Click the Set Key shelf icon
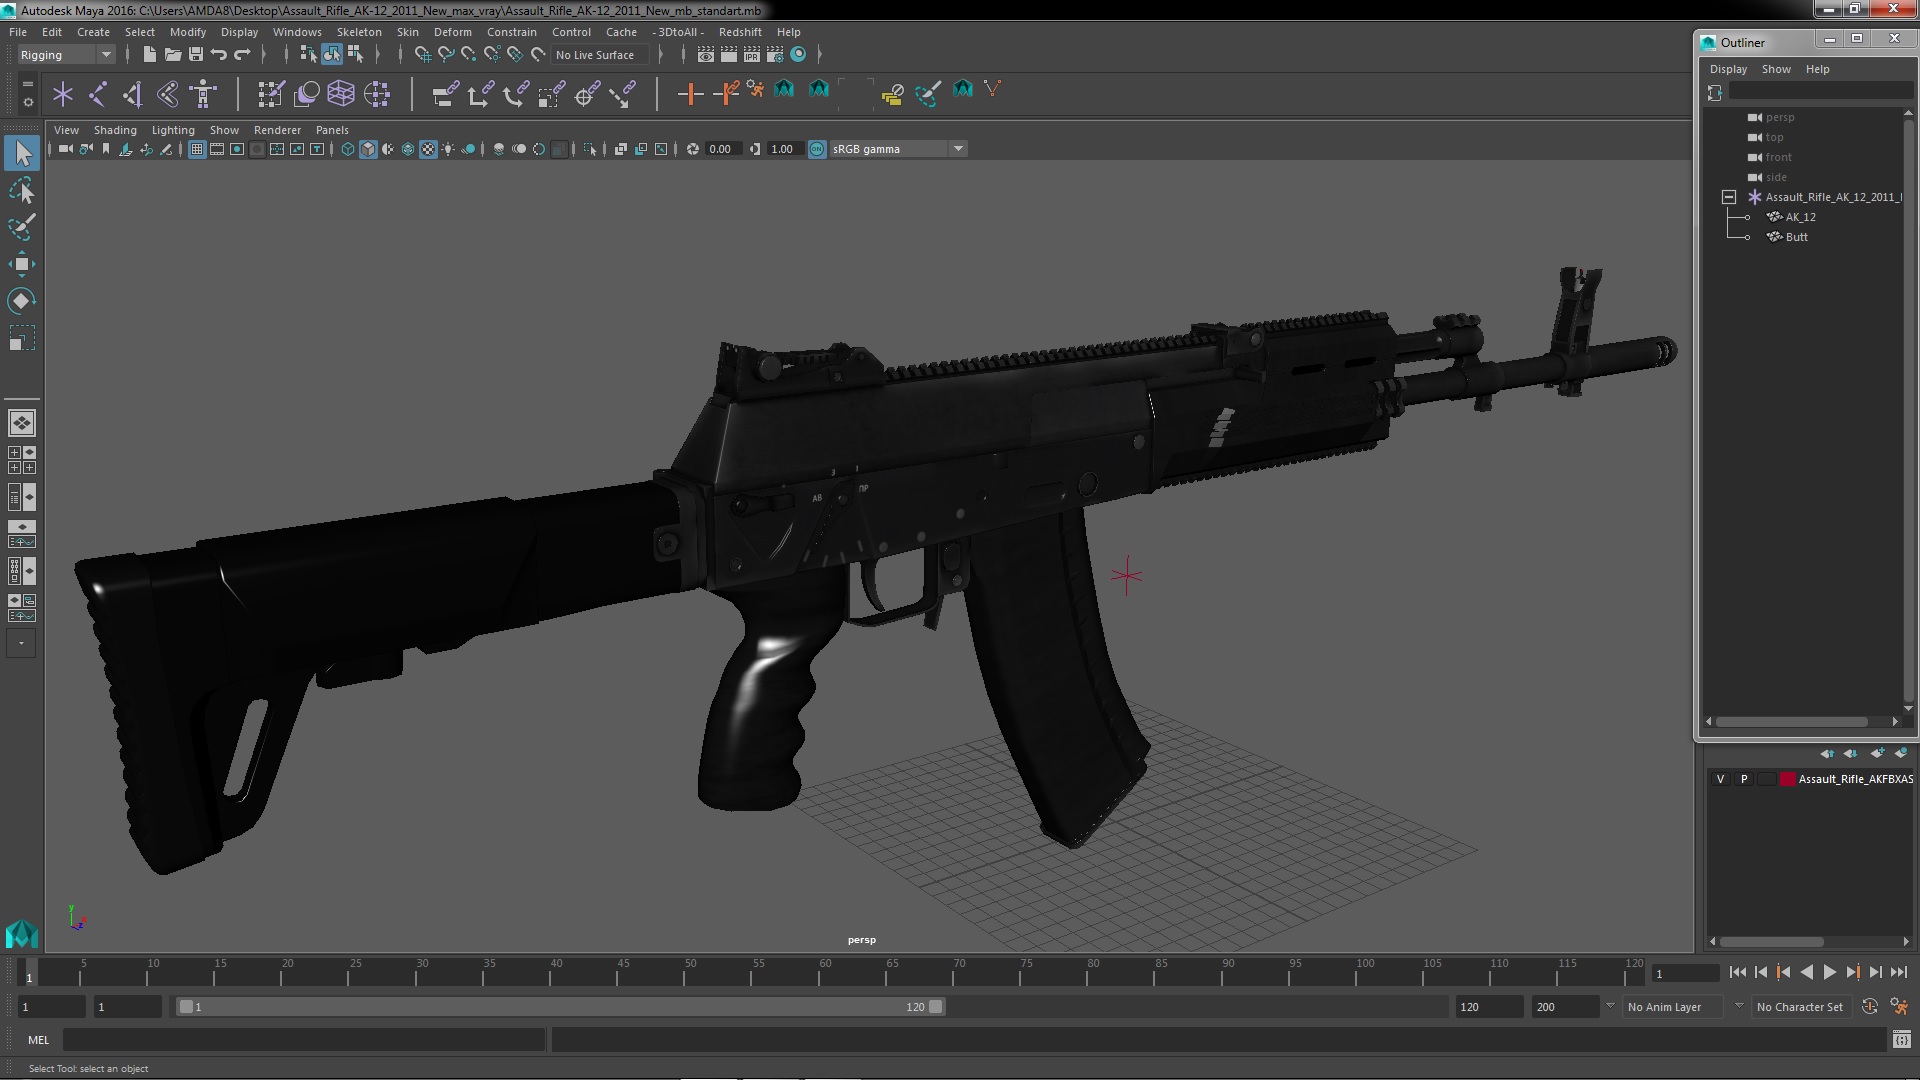The image size is (1920, 1080). 690,94
